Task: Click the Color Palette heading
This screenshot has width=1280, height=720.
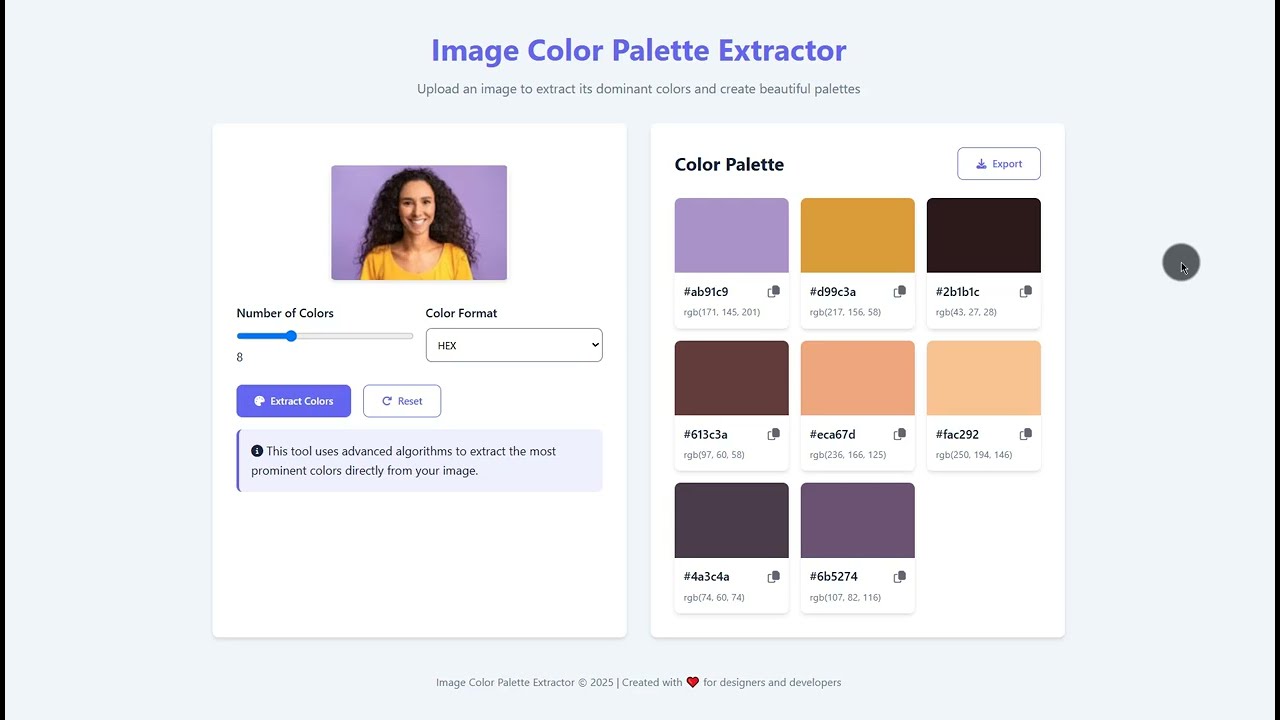Action: tap(729, 164)
